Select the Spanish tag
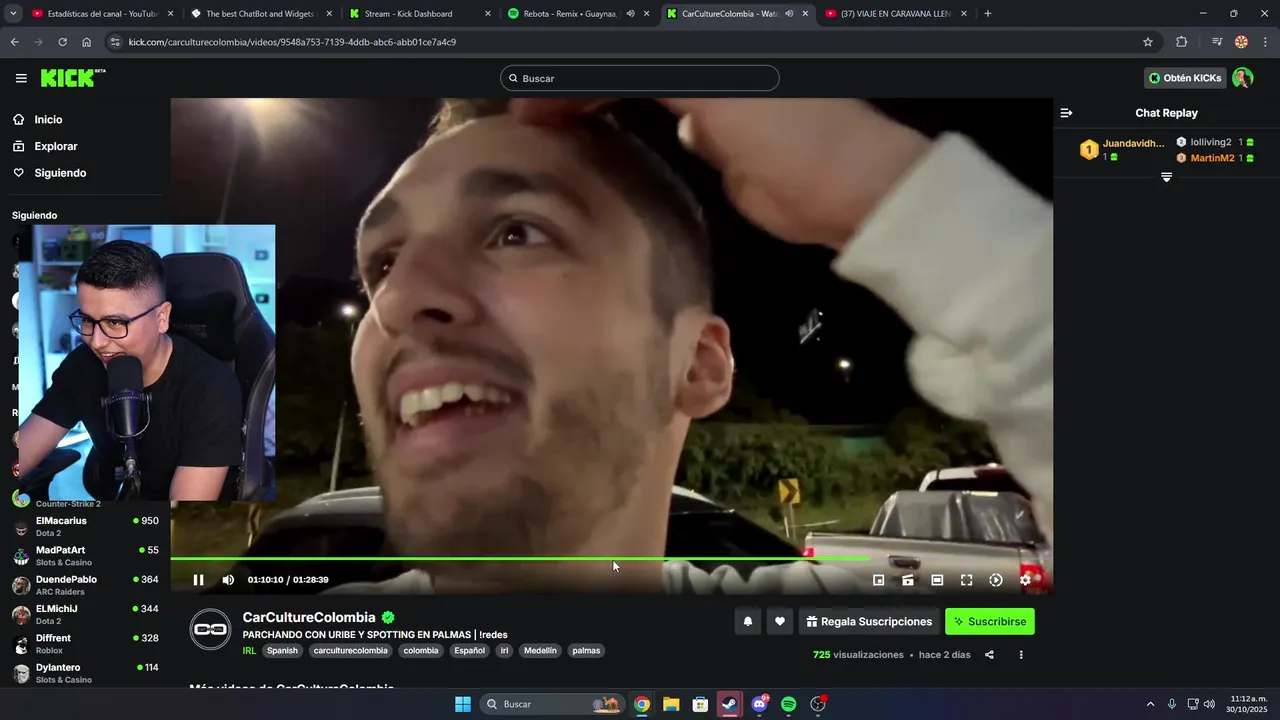This screenshot has height=720, width=1280. pos(282,650)
